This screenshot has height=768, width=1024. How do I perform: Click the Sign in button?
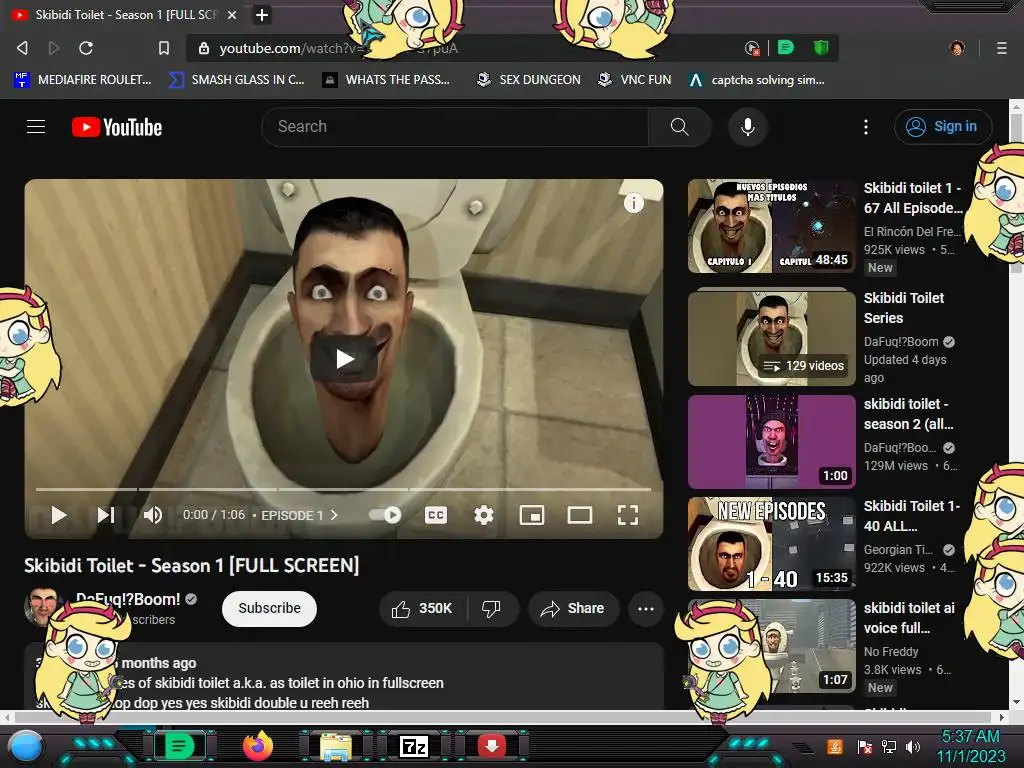943,127
